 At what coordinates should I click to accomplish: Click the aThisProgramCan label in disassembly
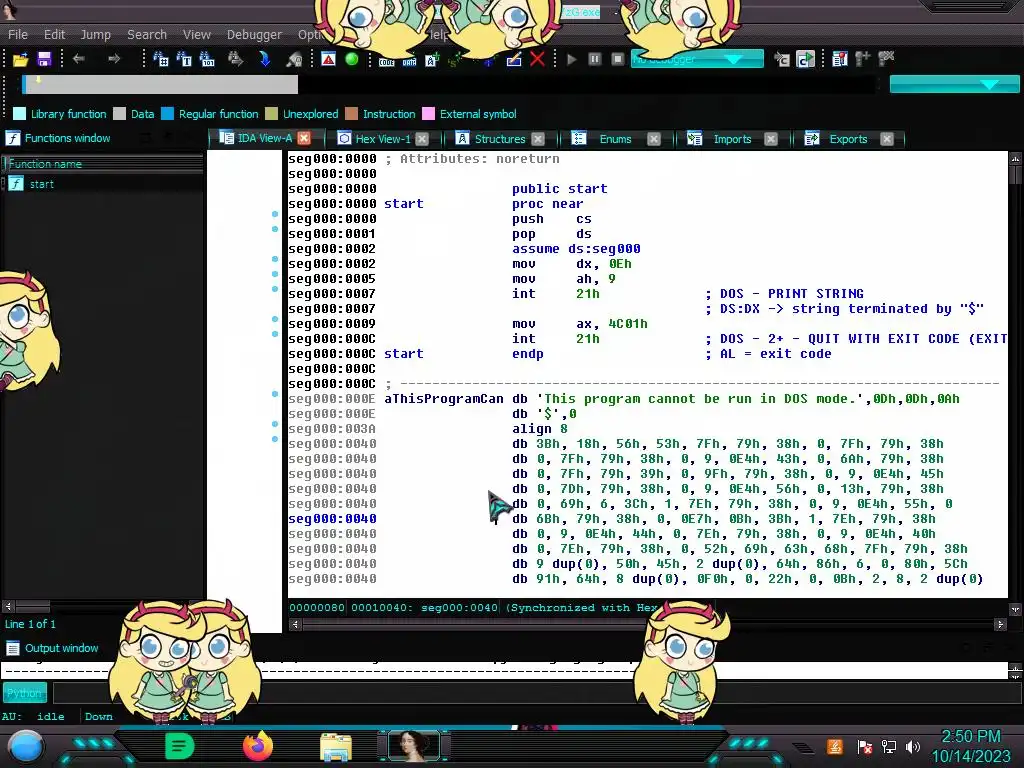[x=443, y=399]
